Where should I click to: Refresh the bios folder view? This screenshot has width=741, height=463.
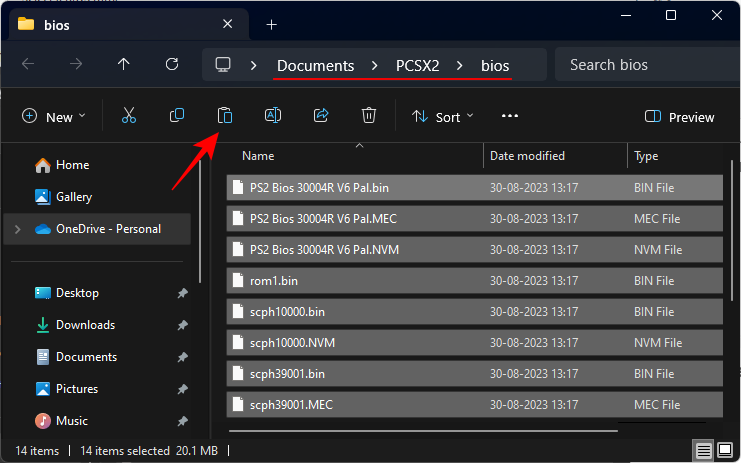[x=172, y=64]
